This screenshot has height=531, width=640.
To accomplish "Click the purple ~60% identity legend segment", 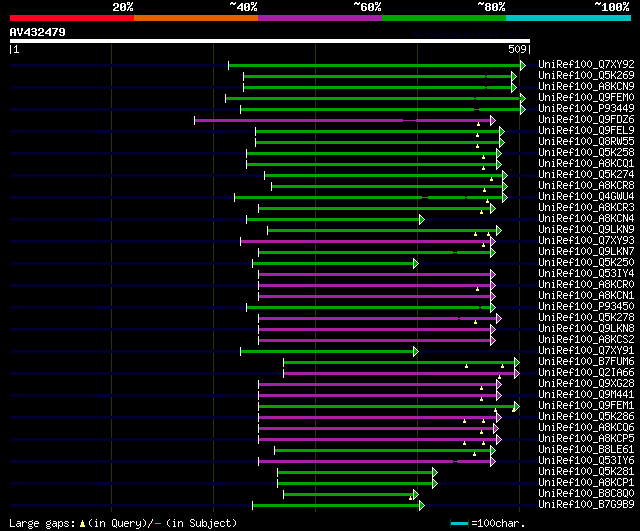I will (320, 18).
